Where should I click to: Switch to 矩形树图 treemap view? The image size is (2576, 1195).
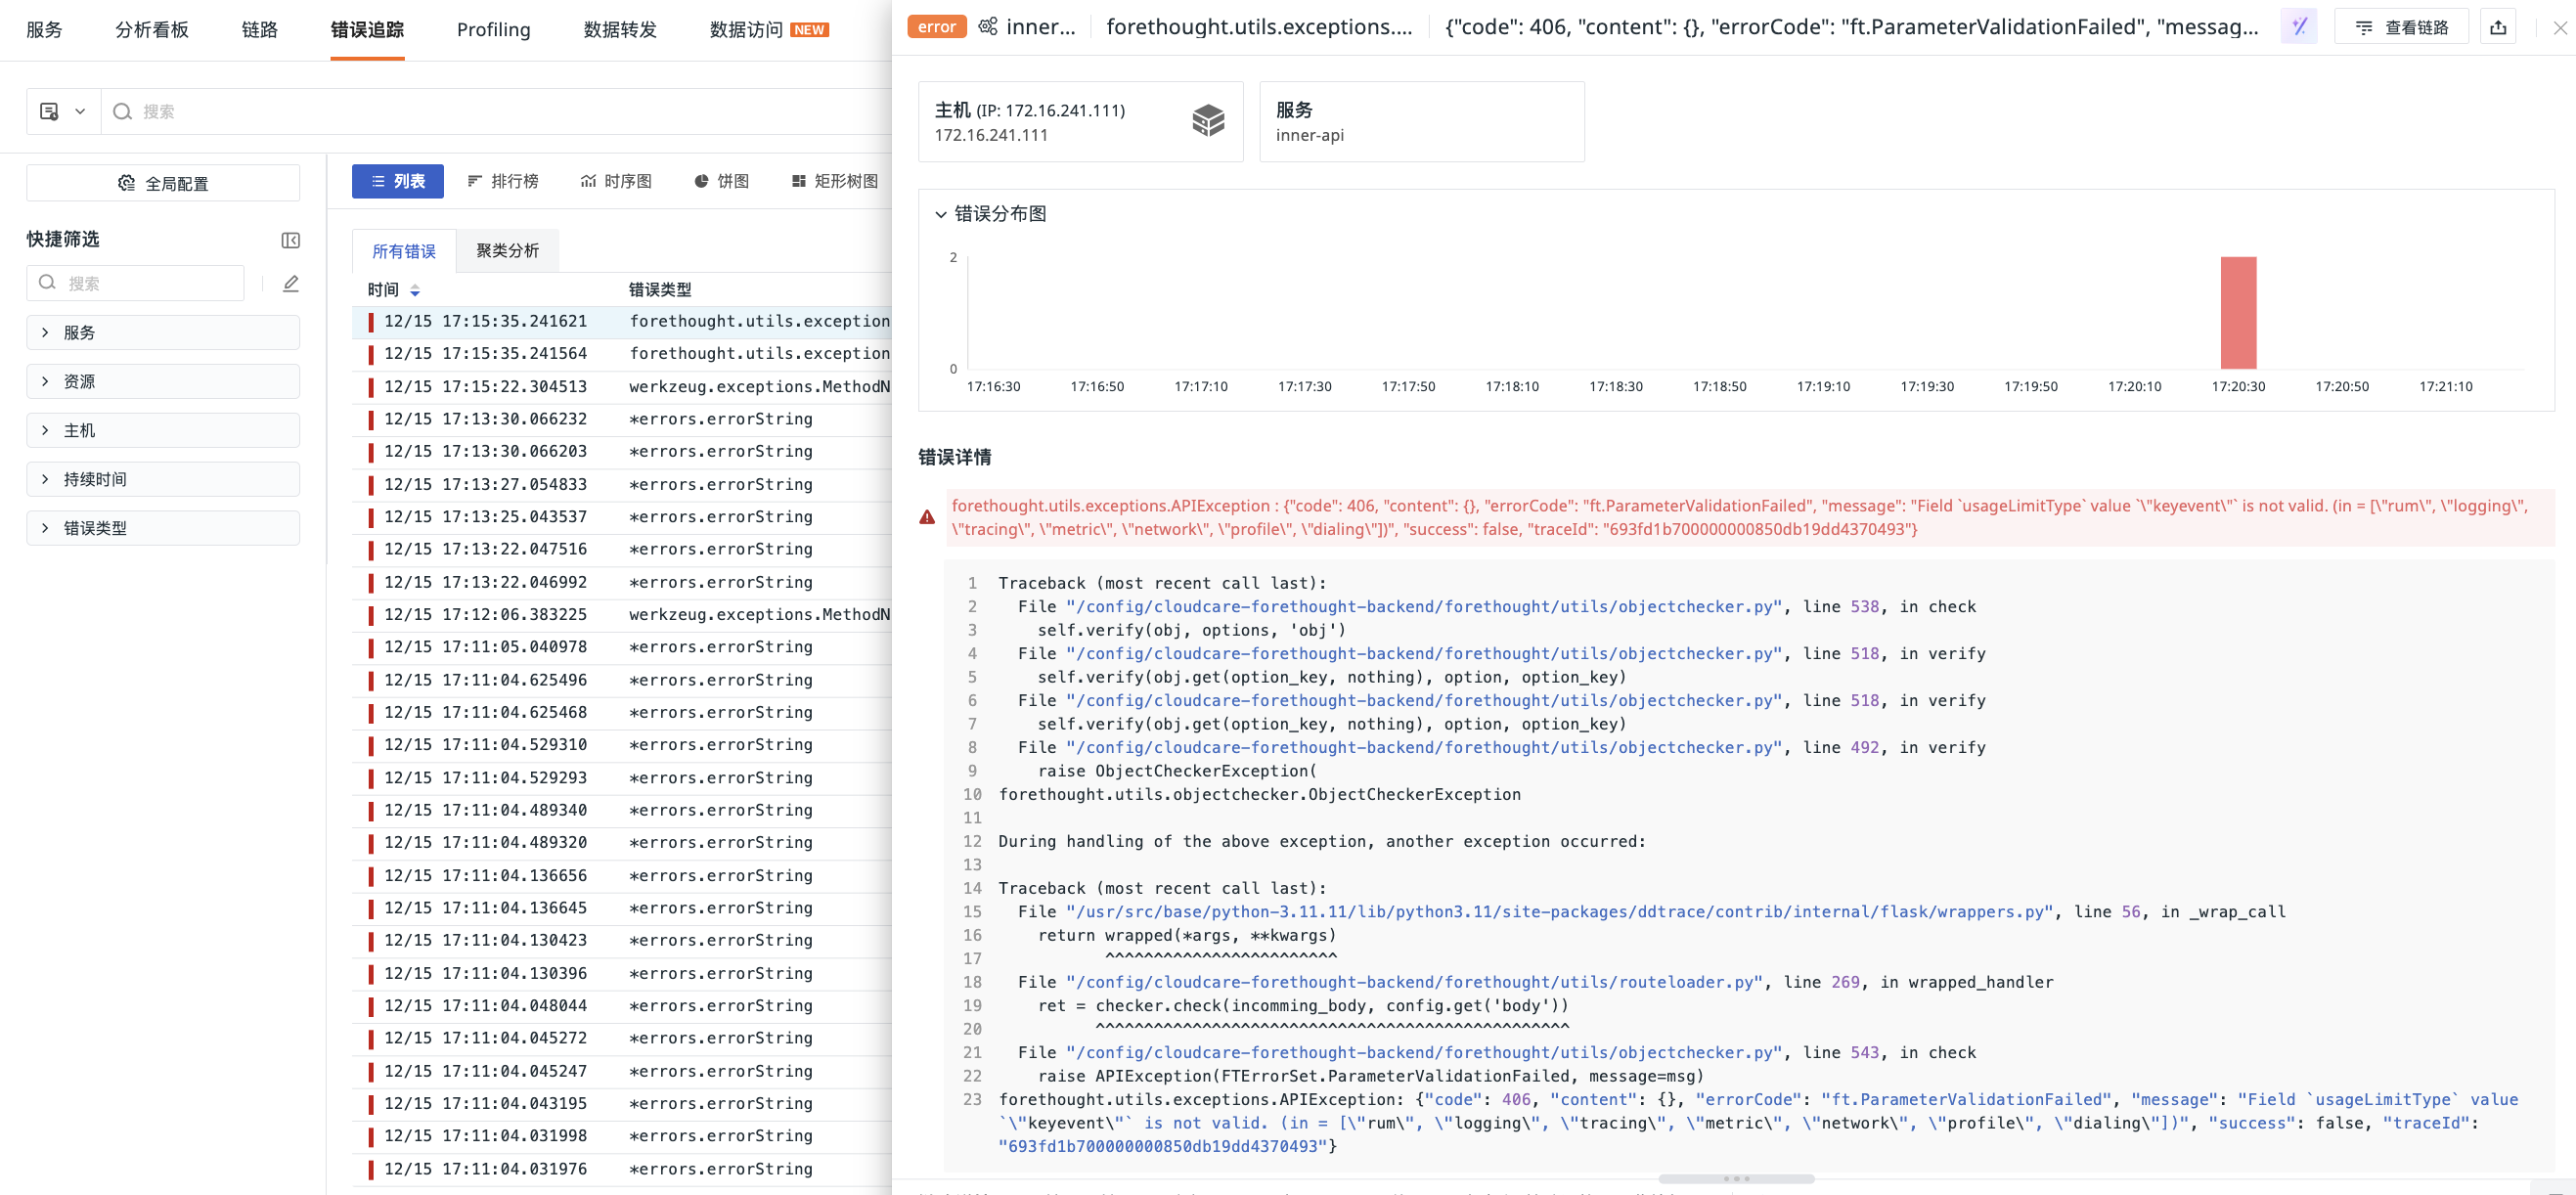click(x=835, y=181)
